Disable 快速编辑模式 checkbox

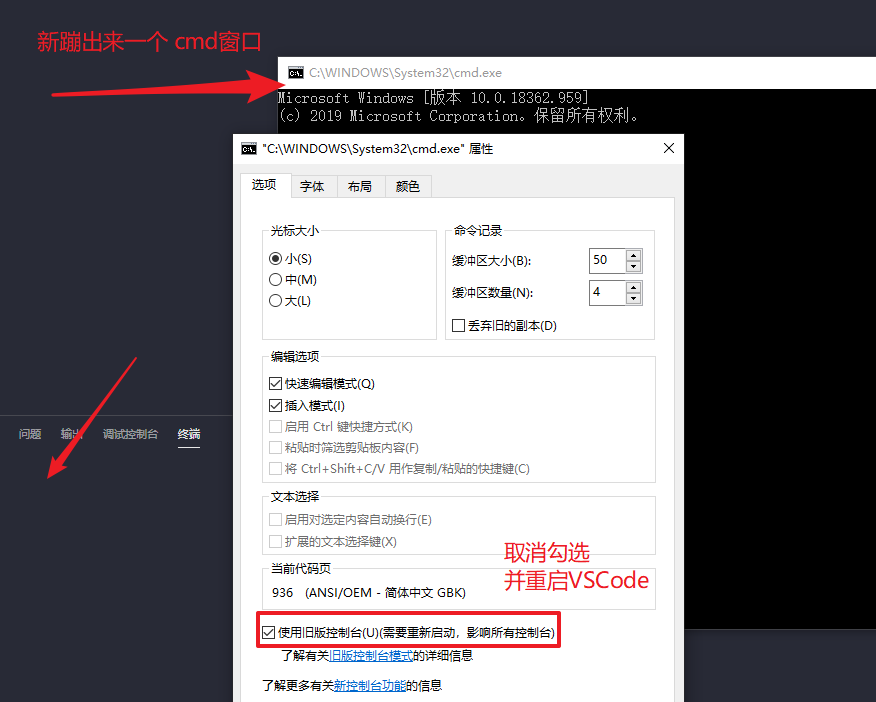coord(274,384)
